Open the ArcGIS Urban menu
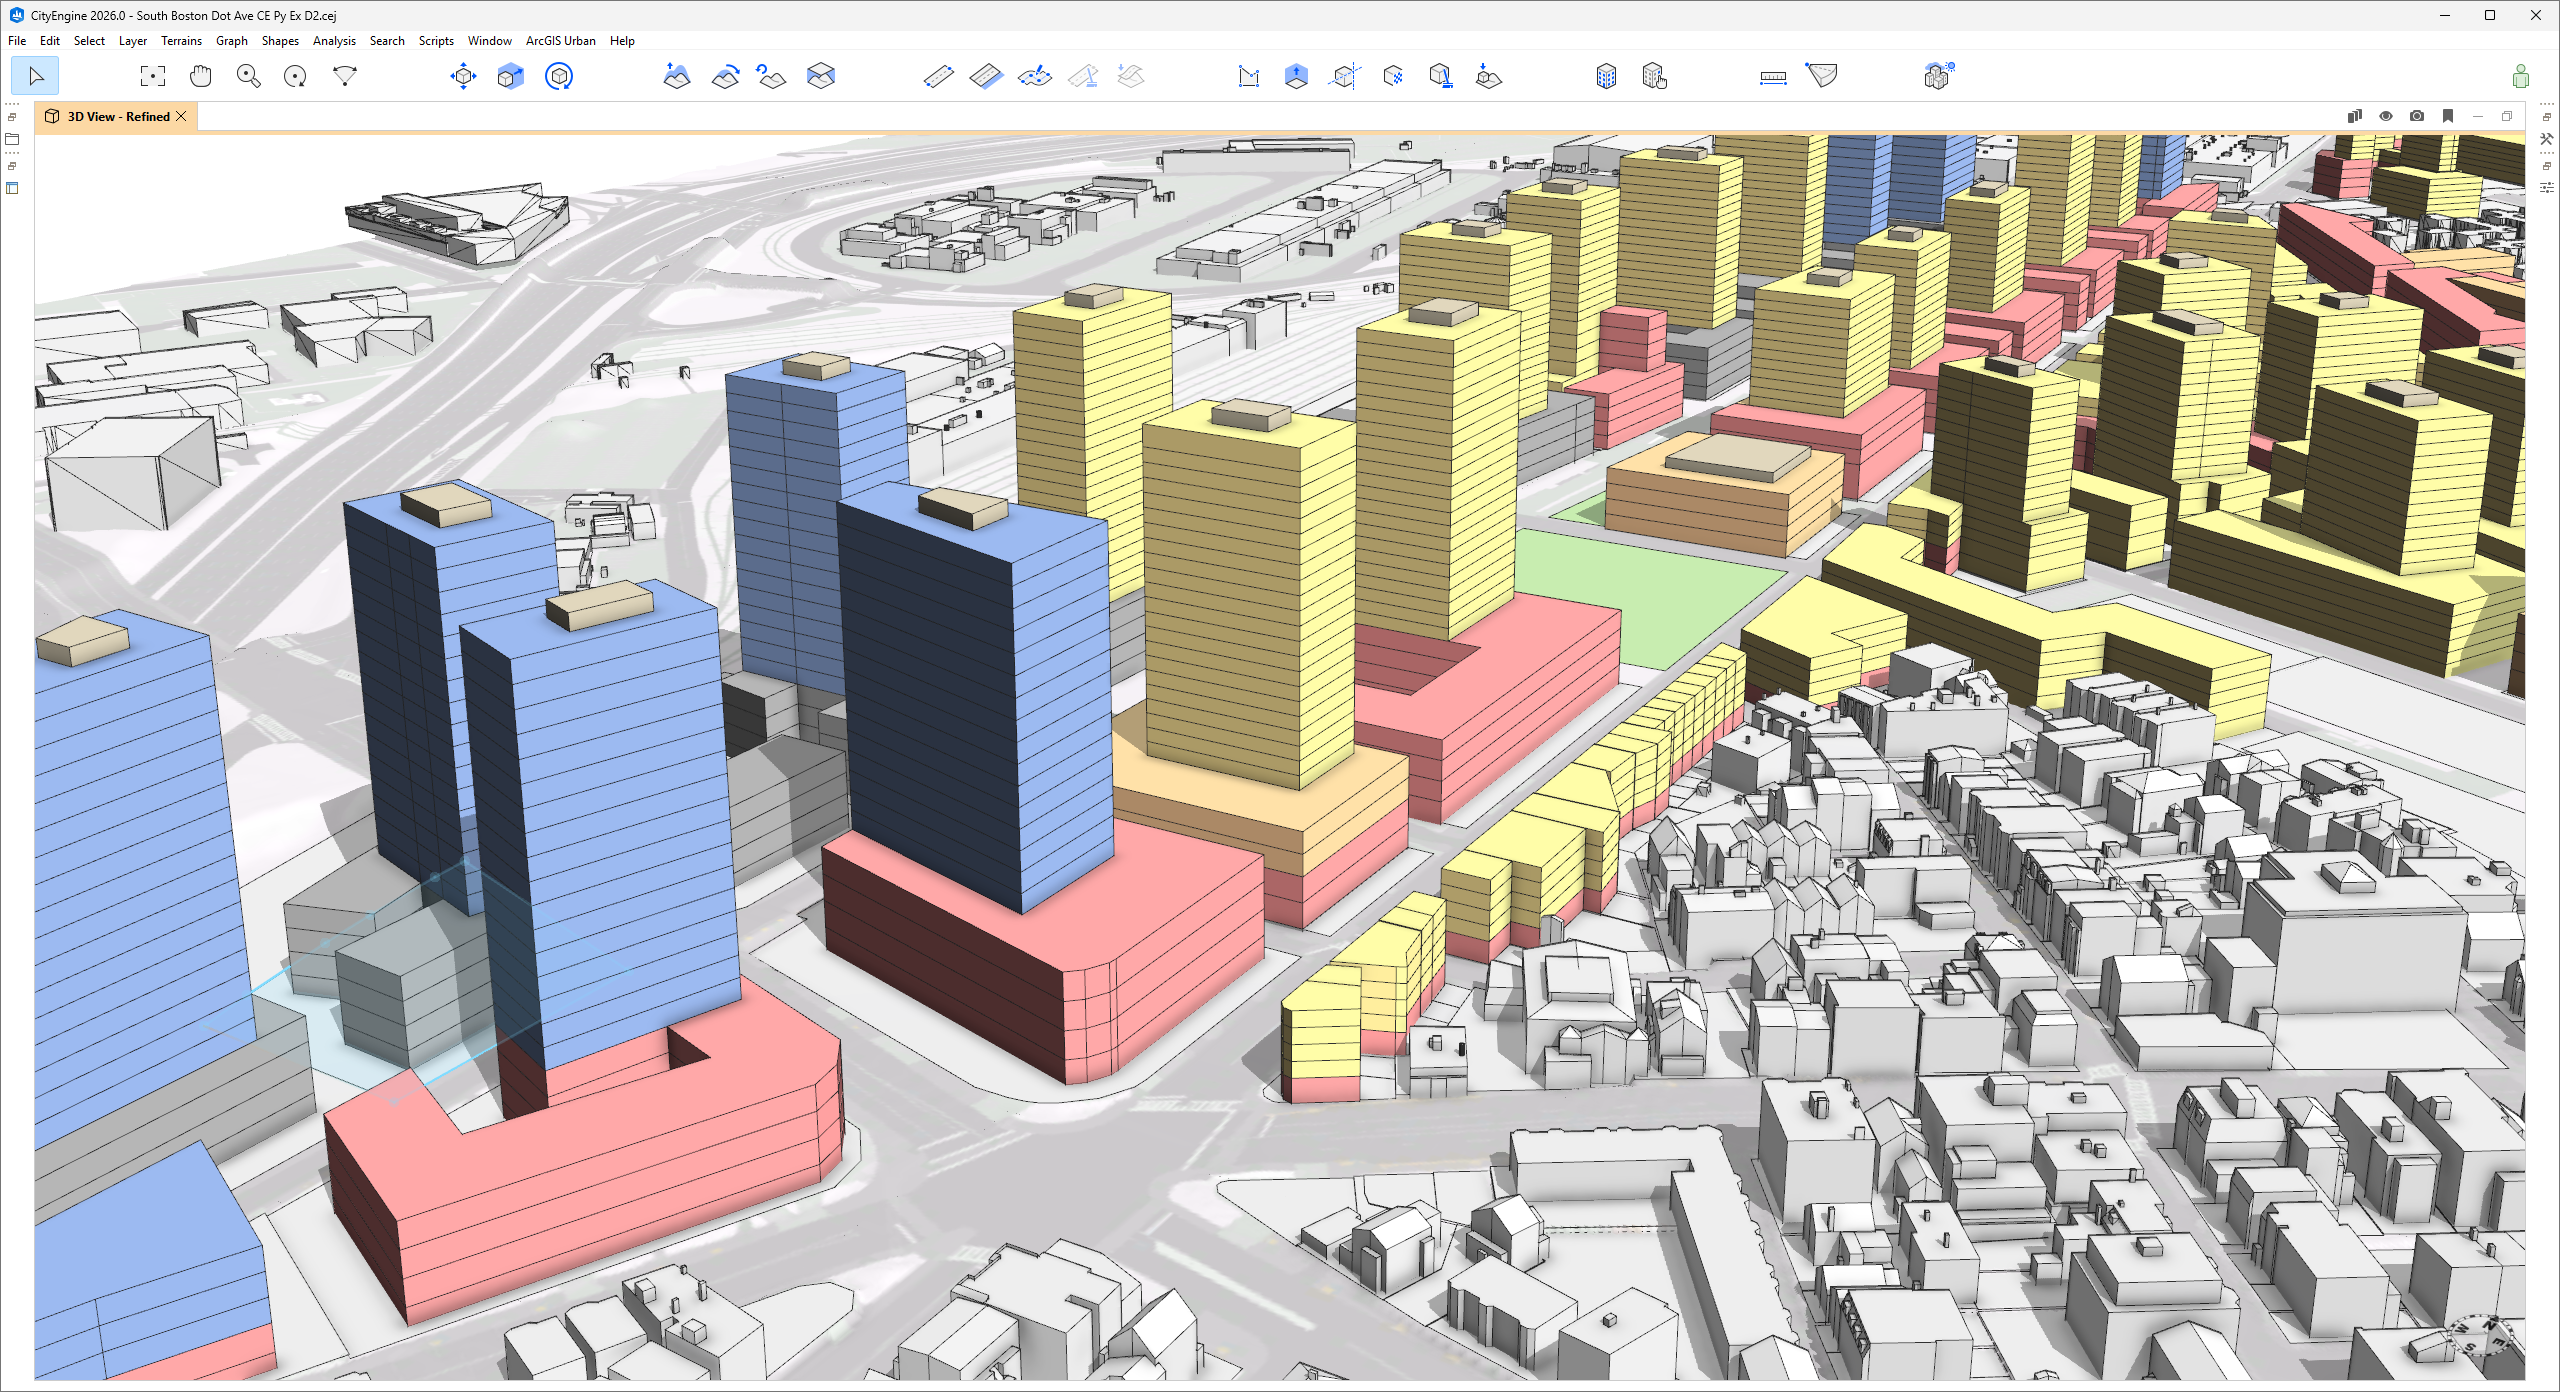This screenshot has width=2560, height=1392. (560, 41)
